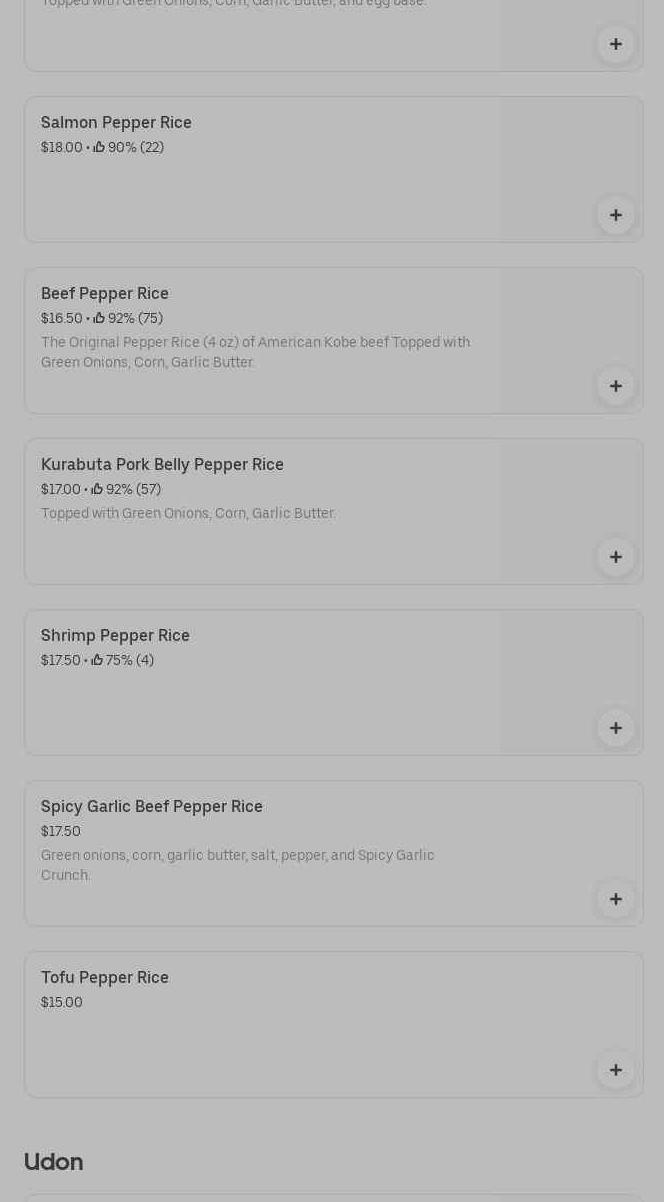664x1202 pixels.
Task: Click Kurabuta Pork Belly $17.00 price
Action: click(x=60, y=490)
